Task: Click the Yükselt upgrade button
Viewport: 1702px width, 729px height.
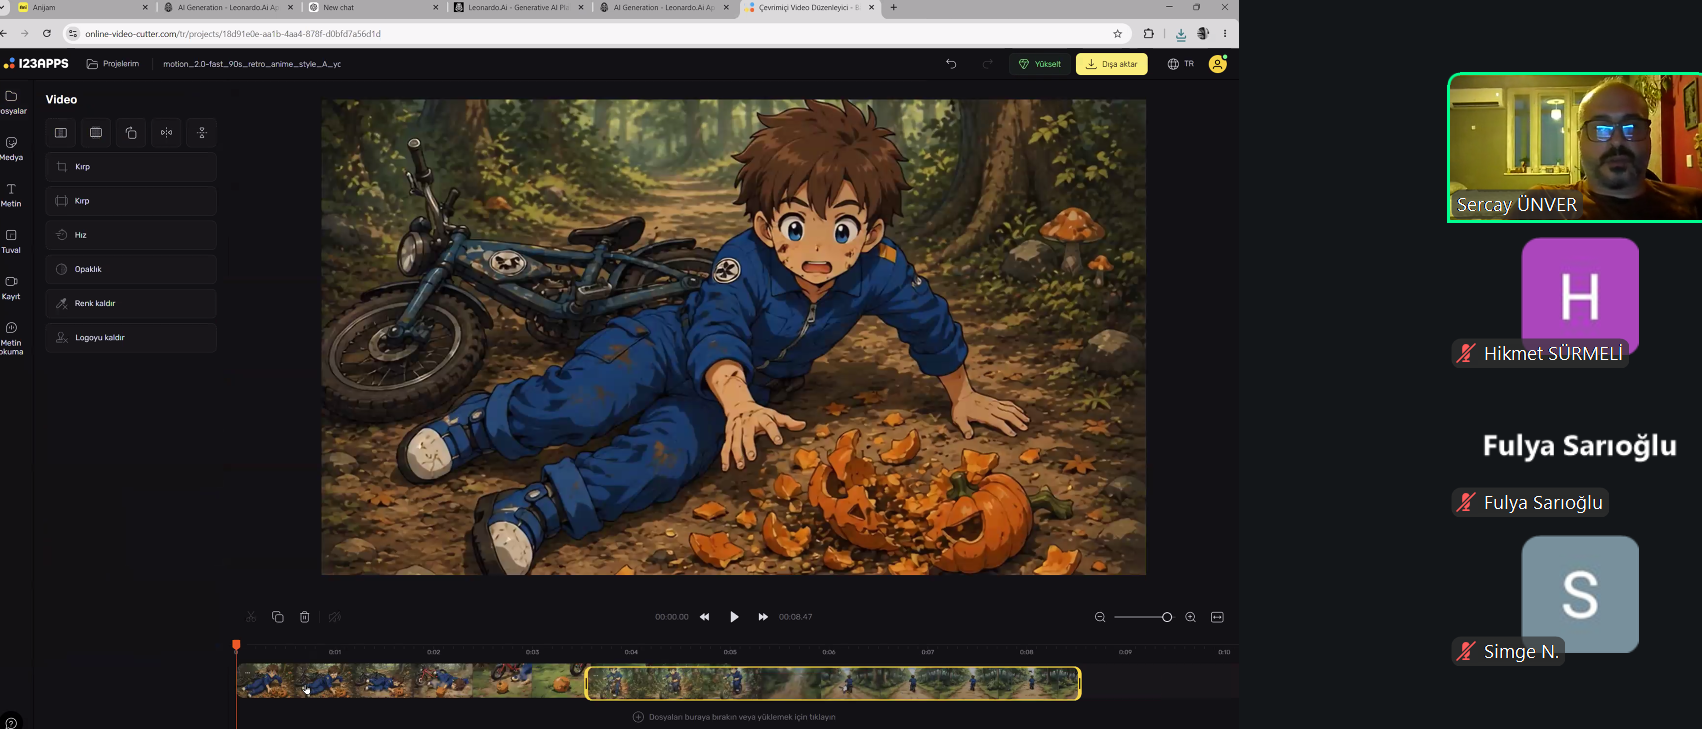Action: coord(1040,64)
